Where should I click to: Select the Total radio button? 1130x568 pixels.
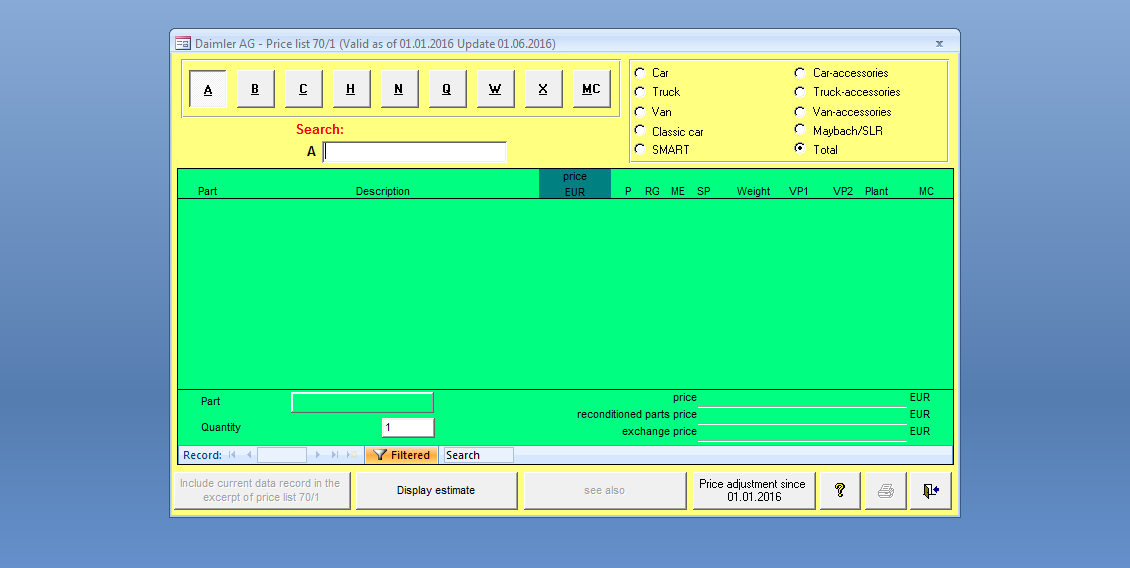point(800,148)
